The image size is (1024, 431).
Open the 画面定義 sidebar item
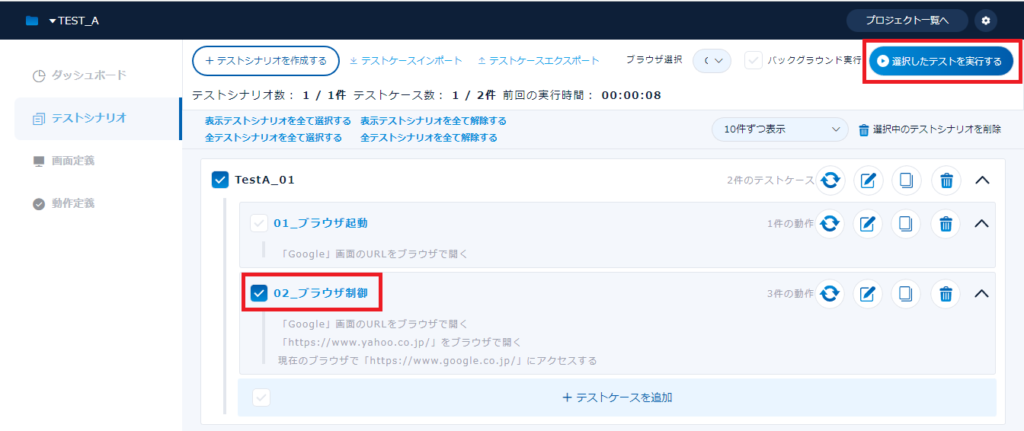click(64, 161)
